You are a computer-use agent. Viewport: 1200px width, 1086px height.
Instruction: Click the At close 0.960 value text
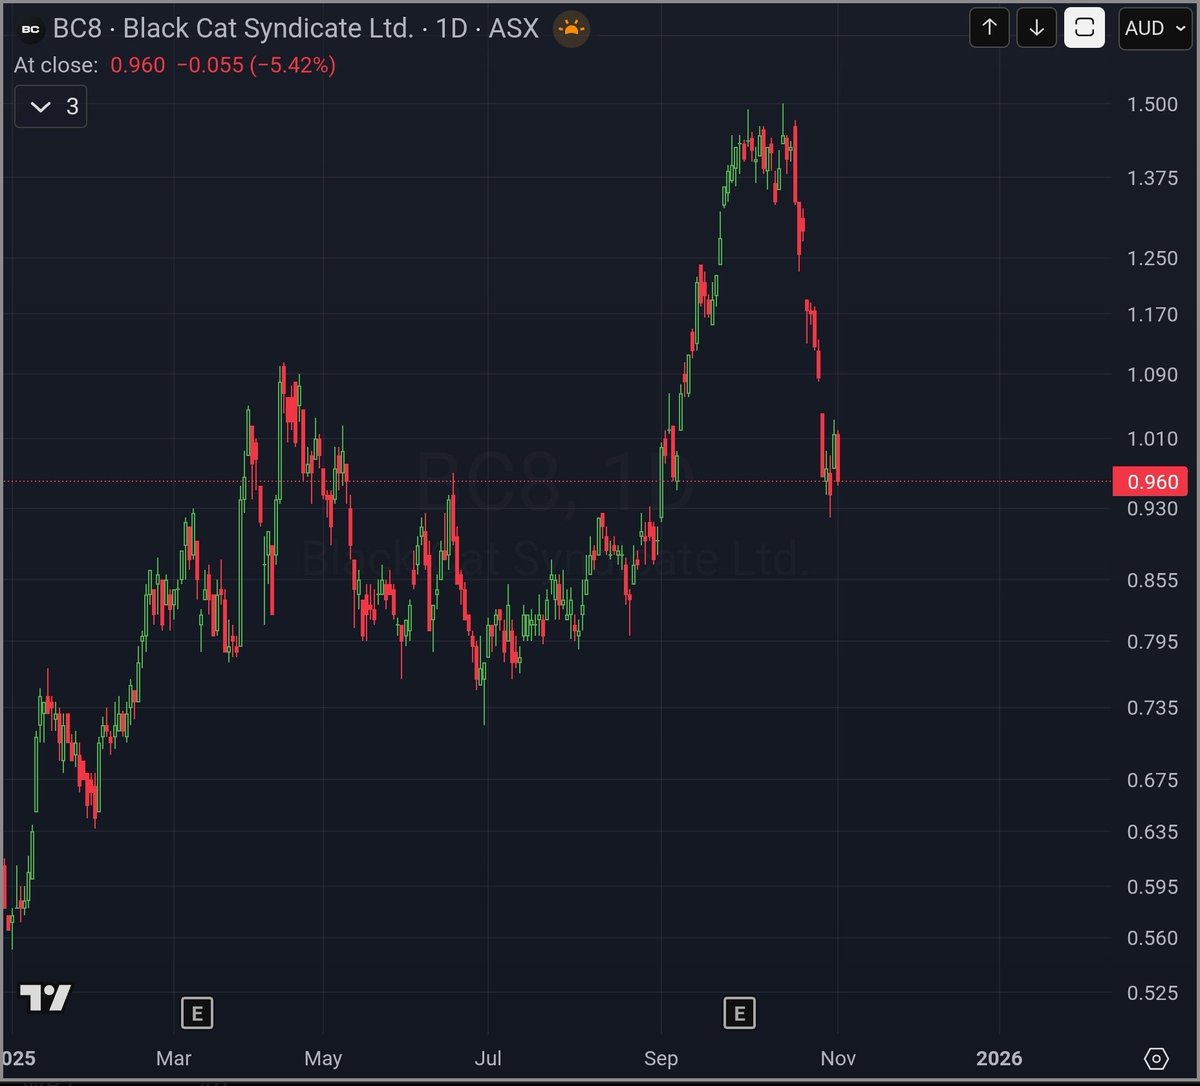pos(137,65)
